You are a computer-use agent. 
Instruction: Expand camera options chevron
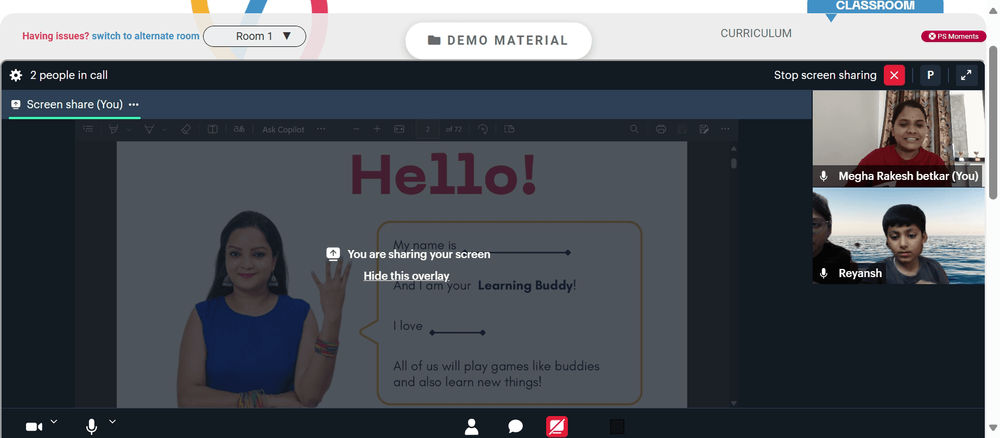[54, 421]
